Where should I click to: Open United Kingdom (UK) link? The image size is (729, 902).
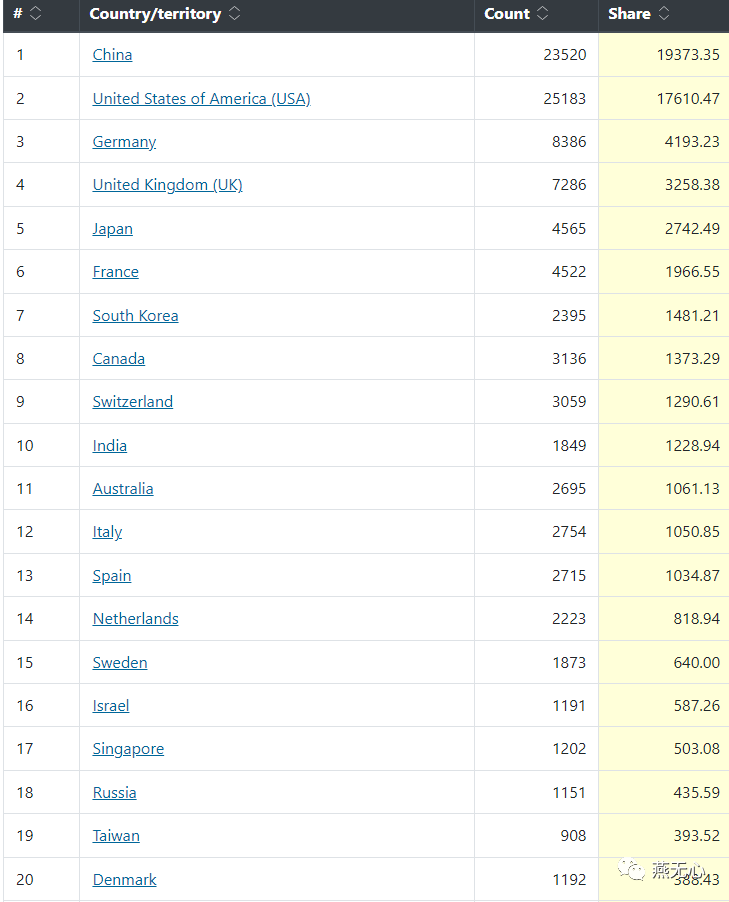coord(167,185)
